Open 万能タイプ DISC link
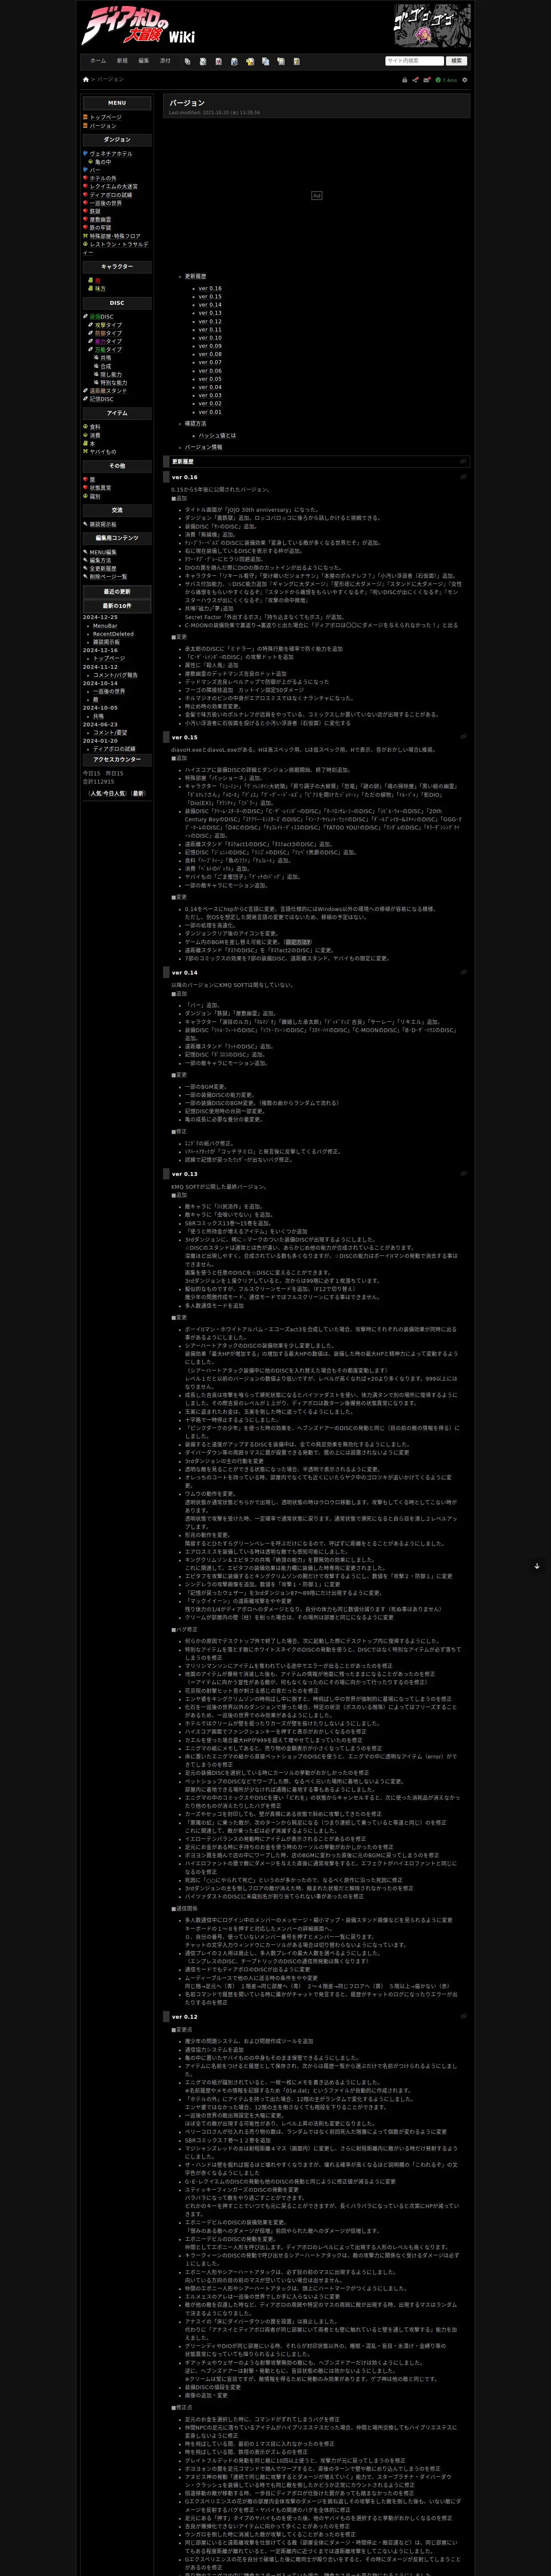The image size is (551, 2576). click(x=108, y=350)
